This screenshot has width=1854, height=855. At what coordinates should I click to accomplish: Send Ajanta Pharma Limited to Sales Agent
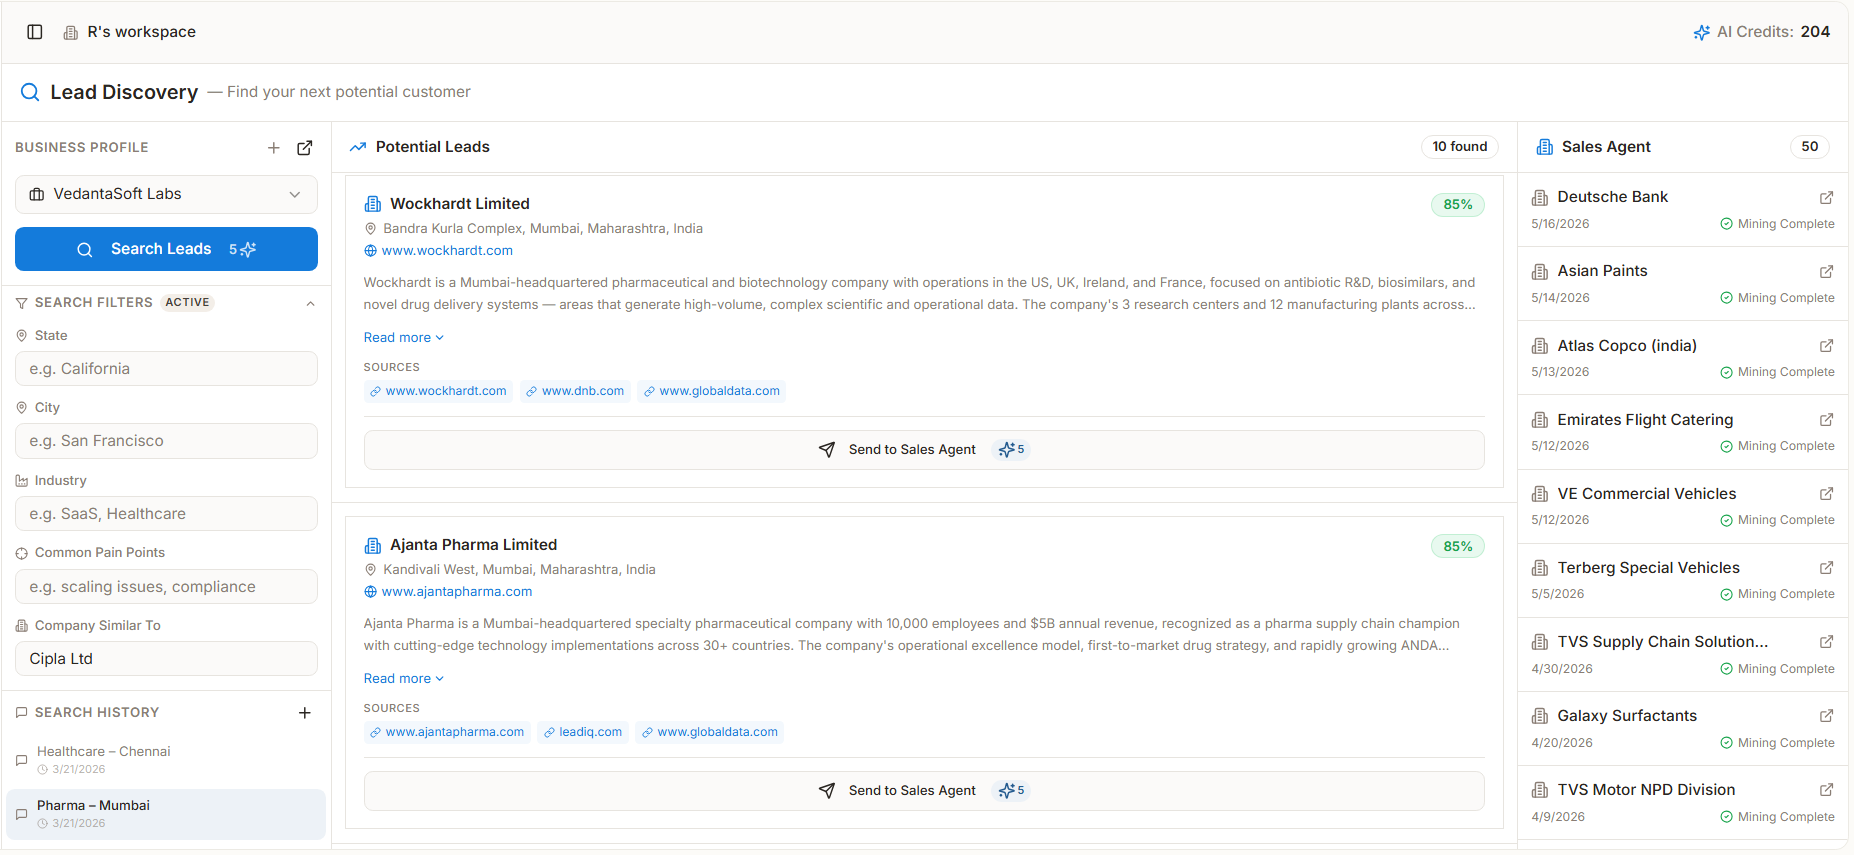pos(924,791)
